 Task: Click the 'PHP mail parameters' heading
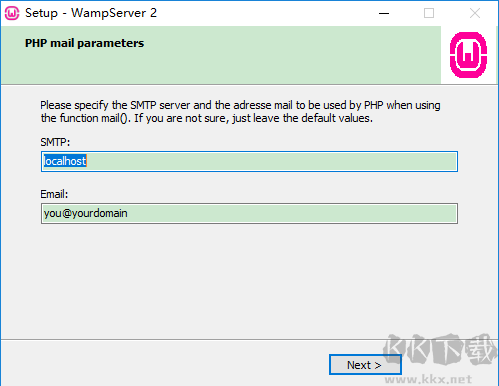[84, 43]
